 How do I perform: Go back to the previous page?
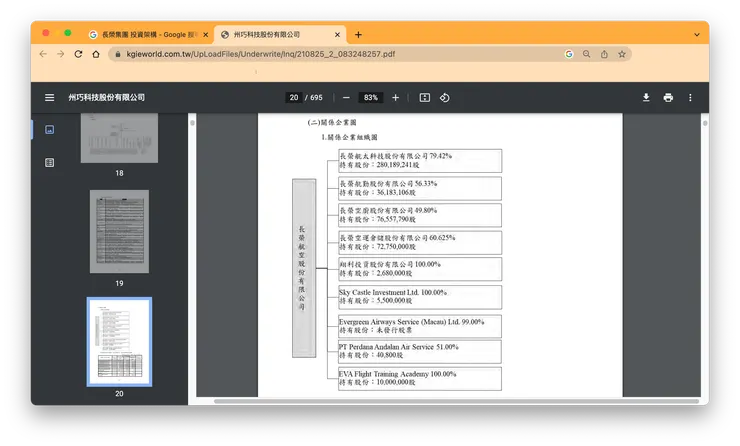(43, 54)
